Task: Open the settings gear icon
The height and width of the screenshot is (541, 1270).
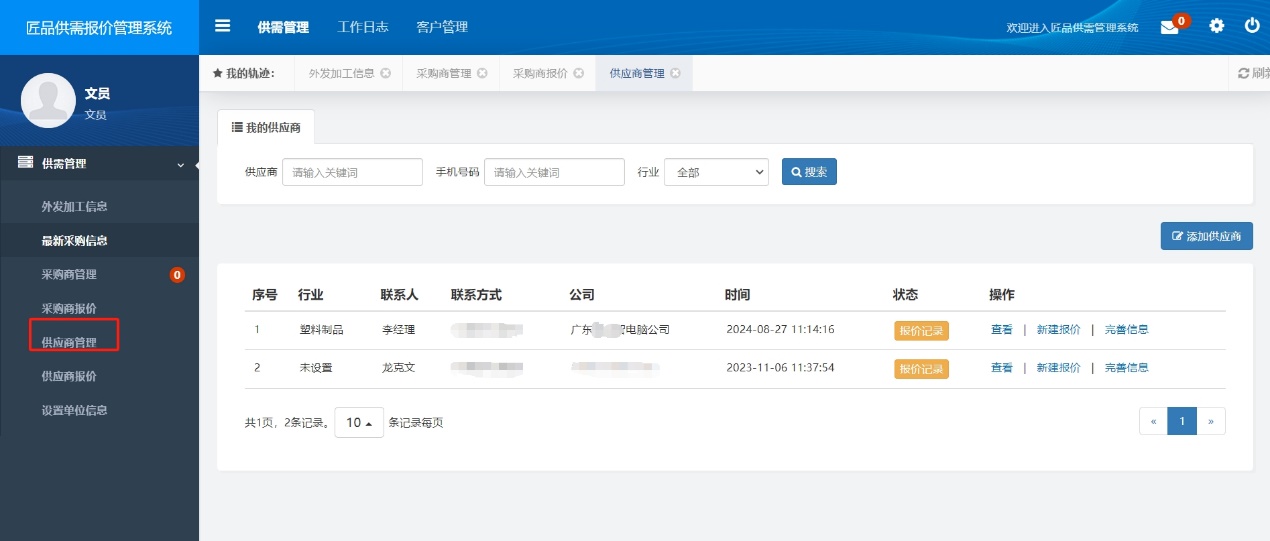Action: (1216, 26)
